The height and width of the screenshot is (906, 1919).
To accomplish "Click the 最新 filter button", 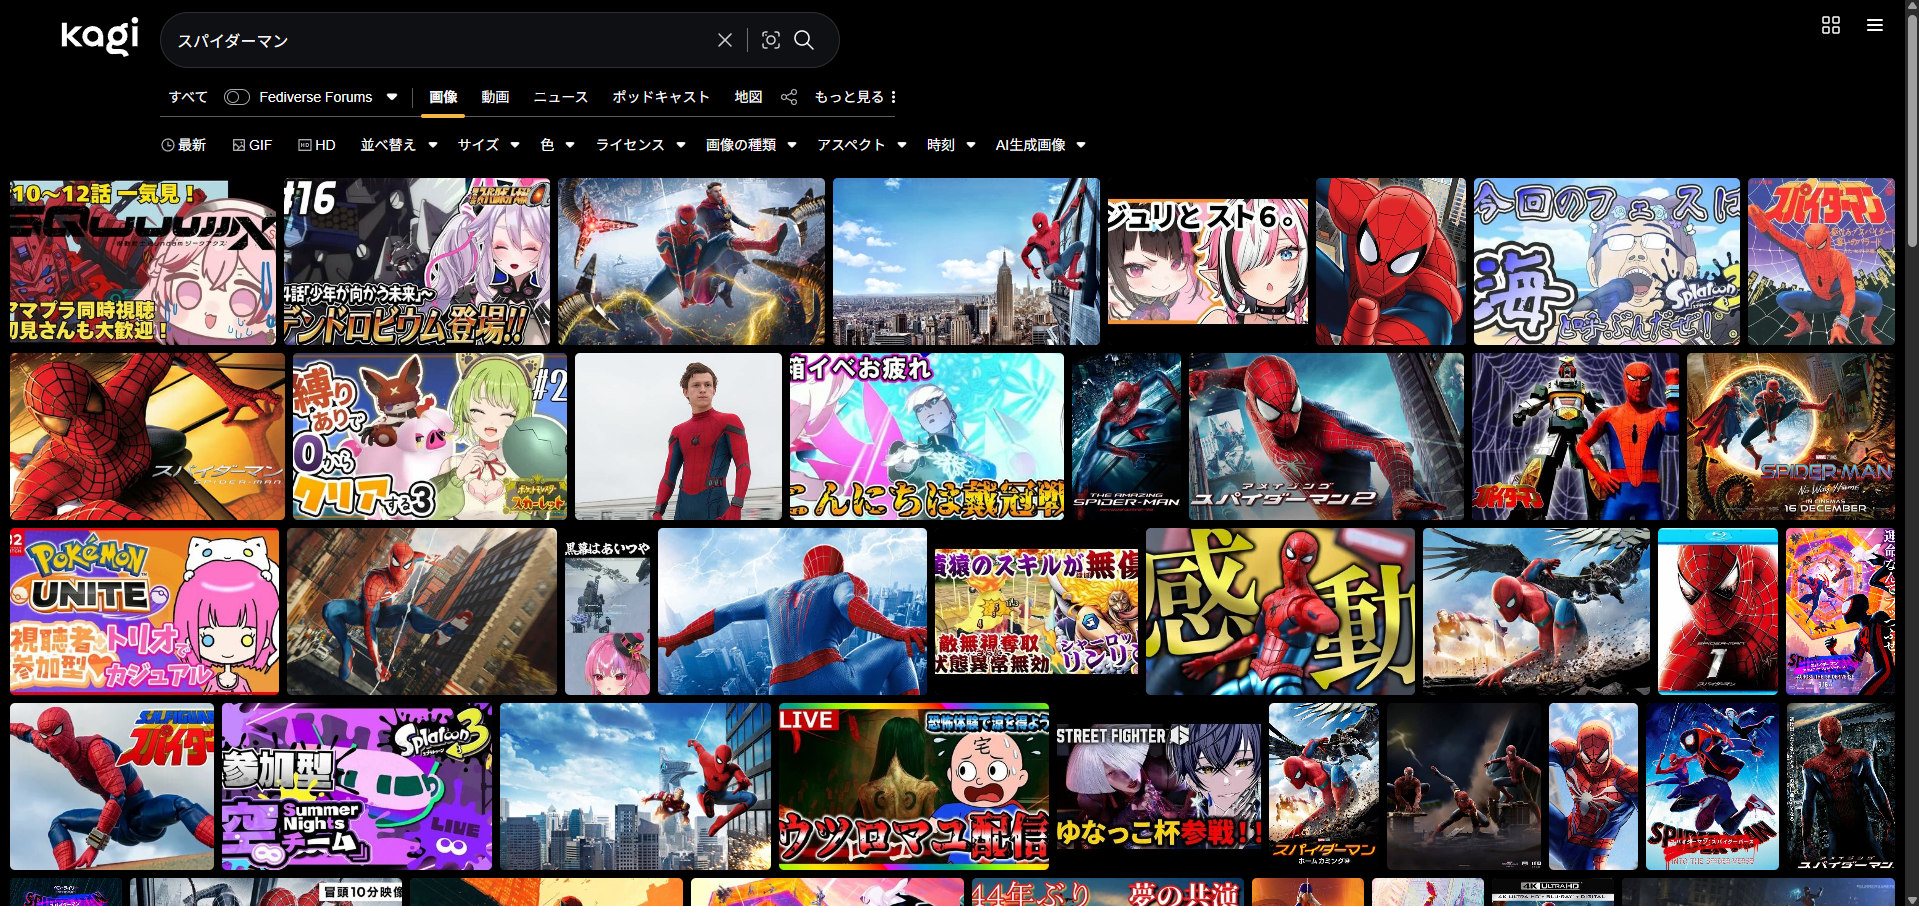I will [x=184, y=145].
